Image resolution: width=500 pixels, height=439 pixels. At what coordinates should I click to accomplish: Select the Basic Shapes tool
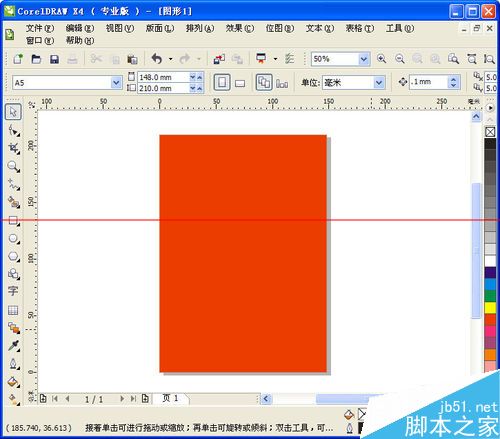click(x=13, y=274)
